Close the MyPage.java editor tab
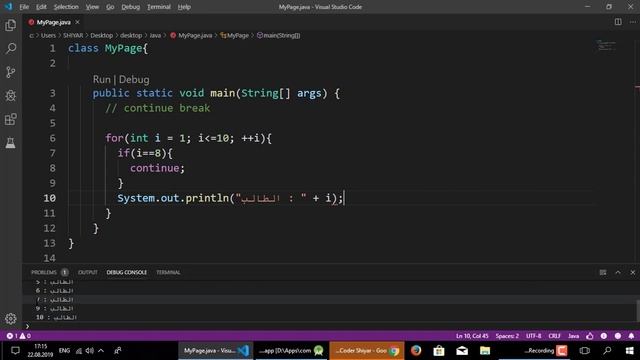 click(x=78, y=22)
